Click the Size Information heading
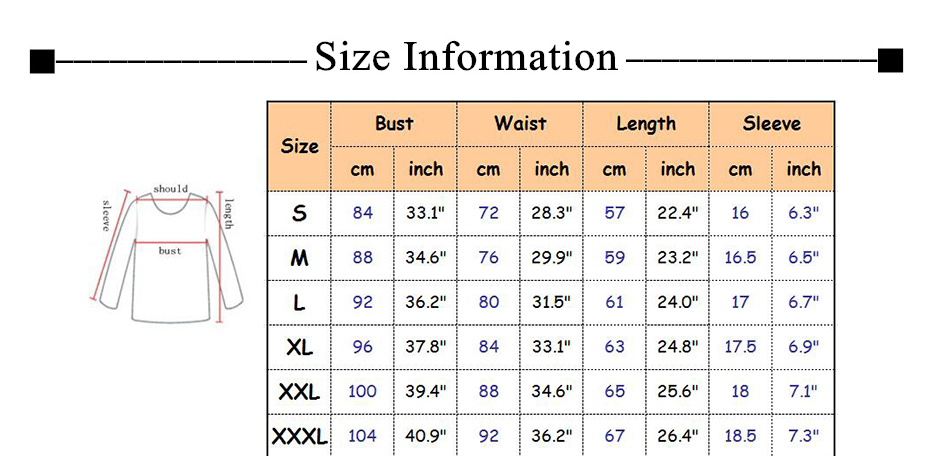This screenshot has height=456, width=928. (x=466, y=57)
